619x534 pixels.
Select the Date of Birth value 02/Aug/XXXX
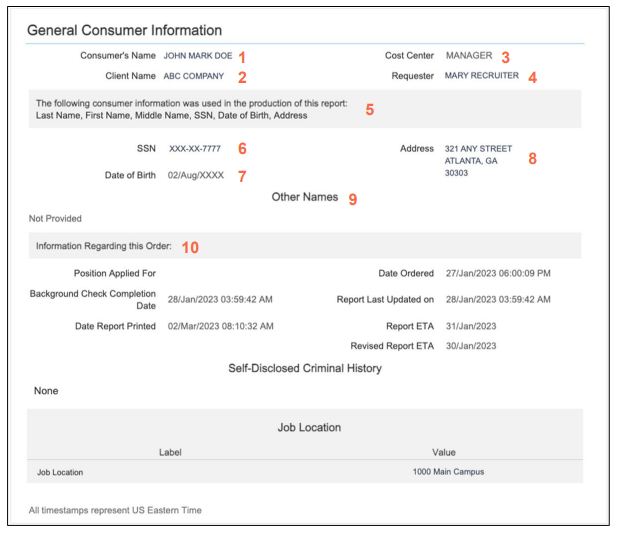pos(196,176)
